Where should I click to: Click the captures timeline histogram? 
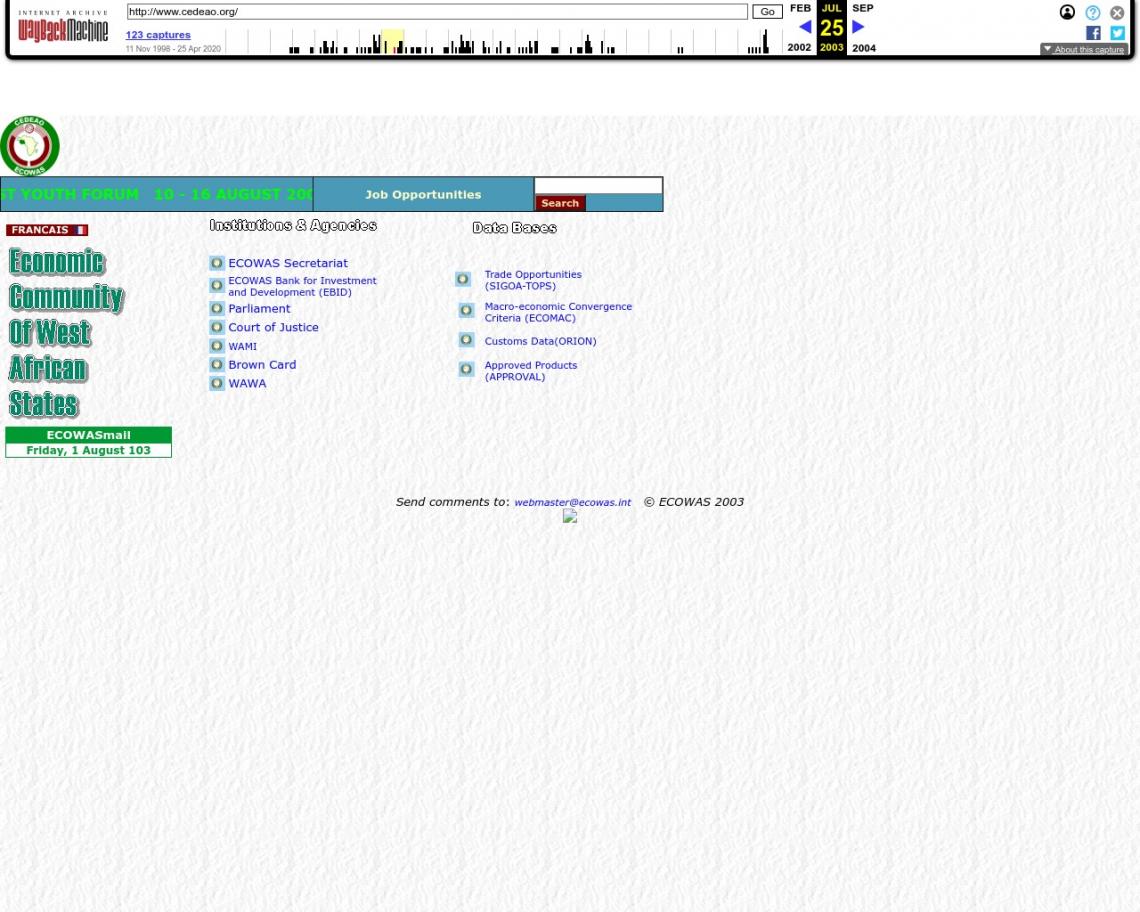click(x=505, y=41)
